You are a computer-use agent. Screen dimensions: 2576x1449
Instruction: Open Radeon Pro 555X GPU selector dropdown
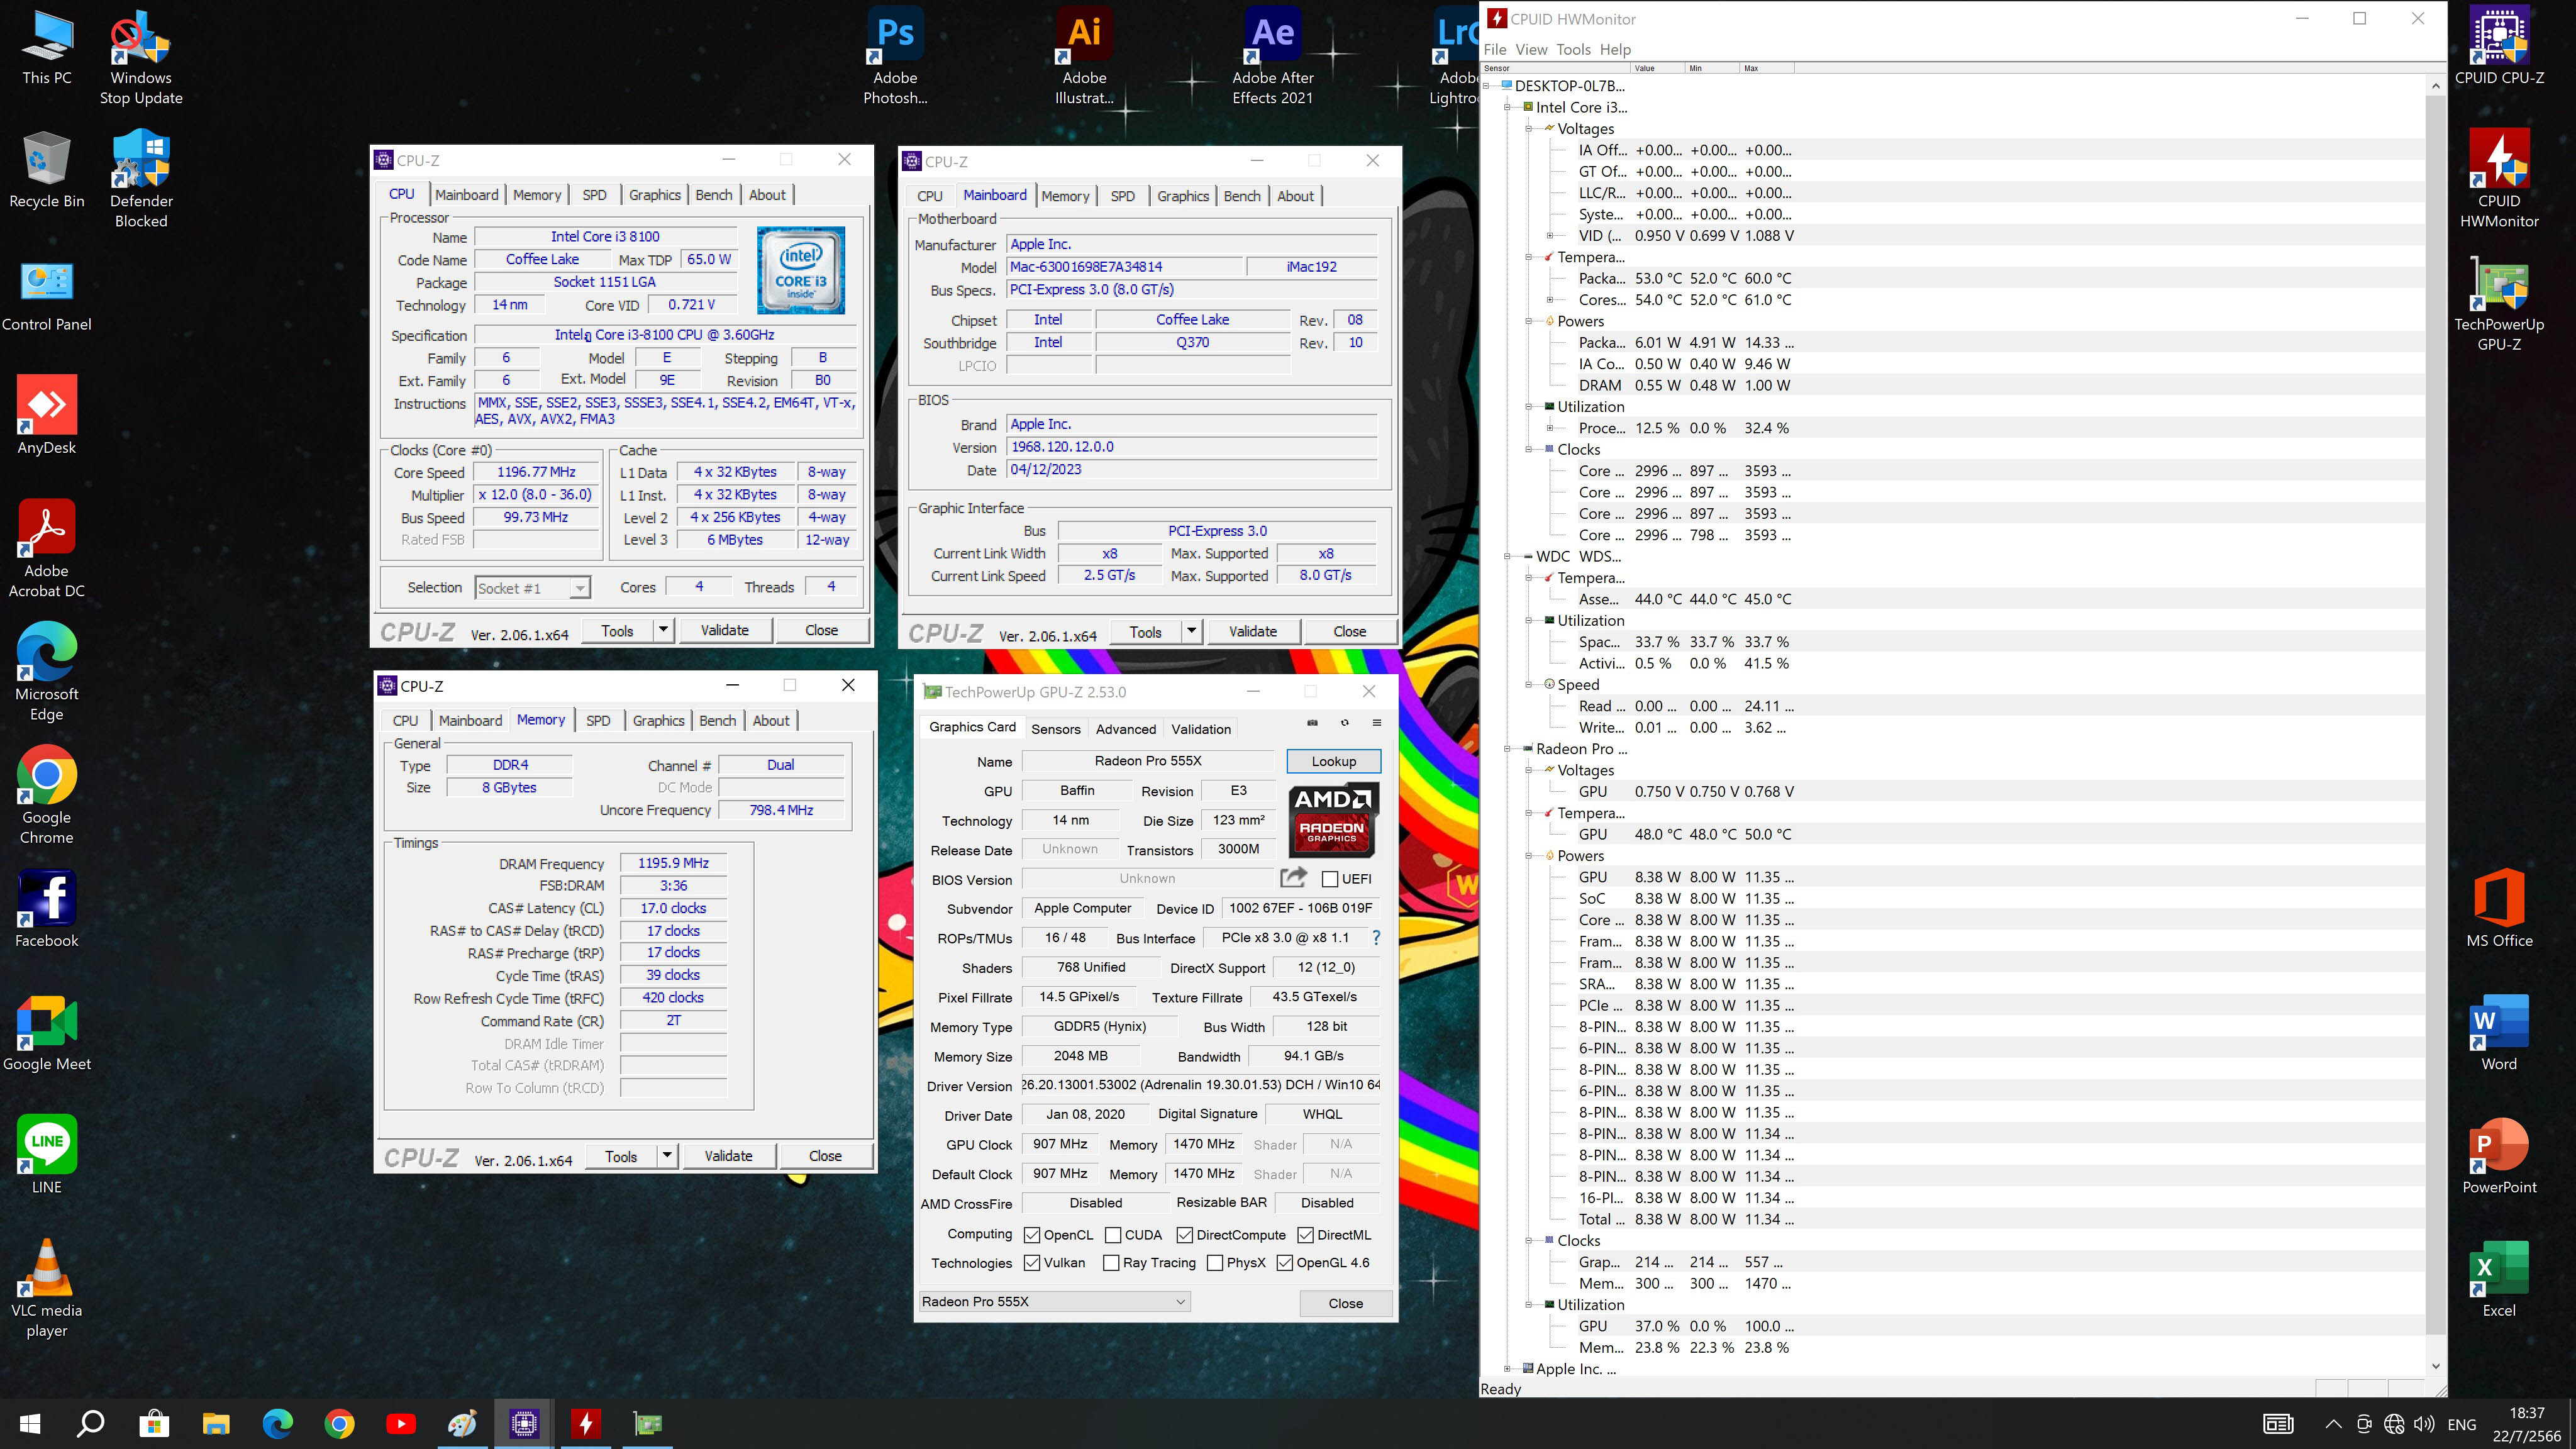[1055, 1302]
